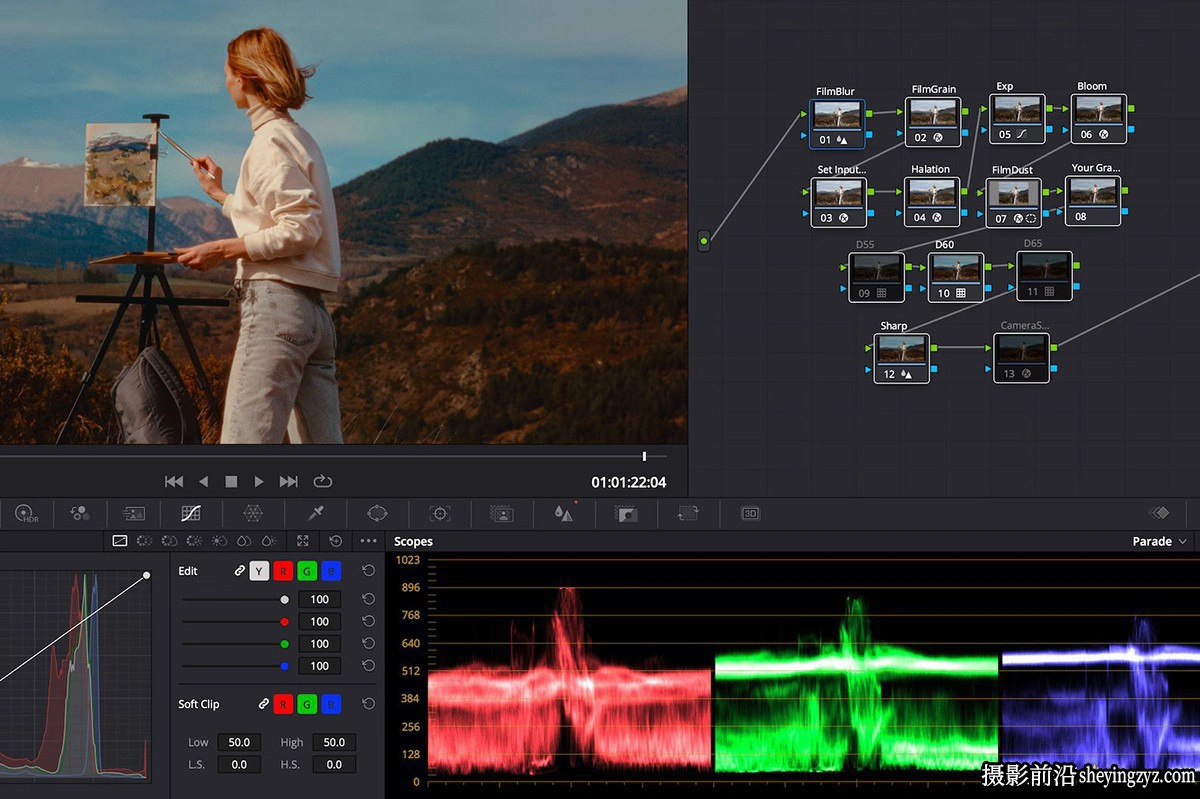Click the viewer scrubber playhead
The height and width of the screenshot is (799, 1200).
645,456
